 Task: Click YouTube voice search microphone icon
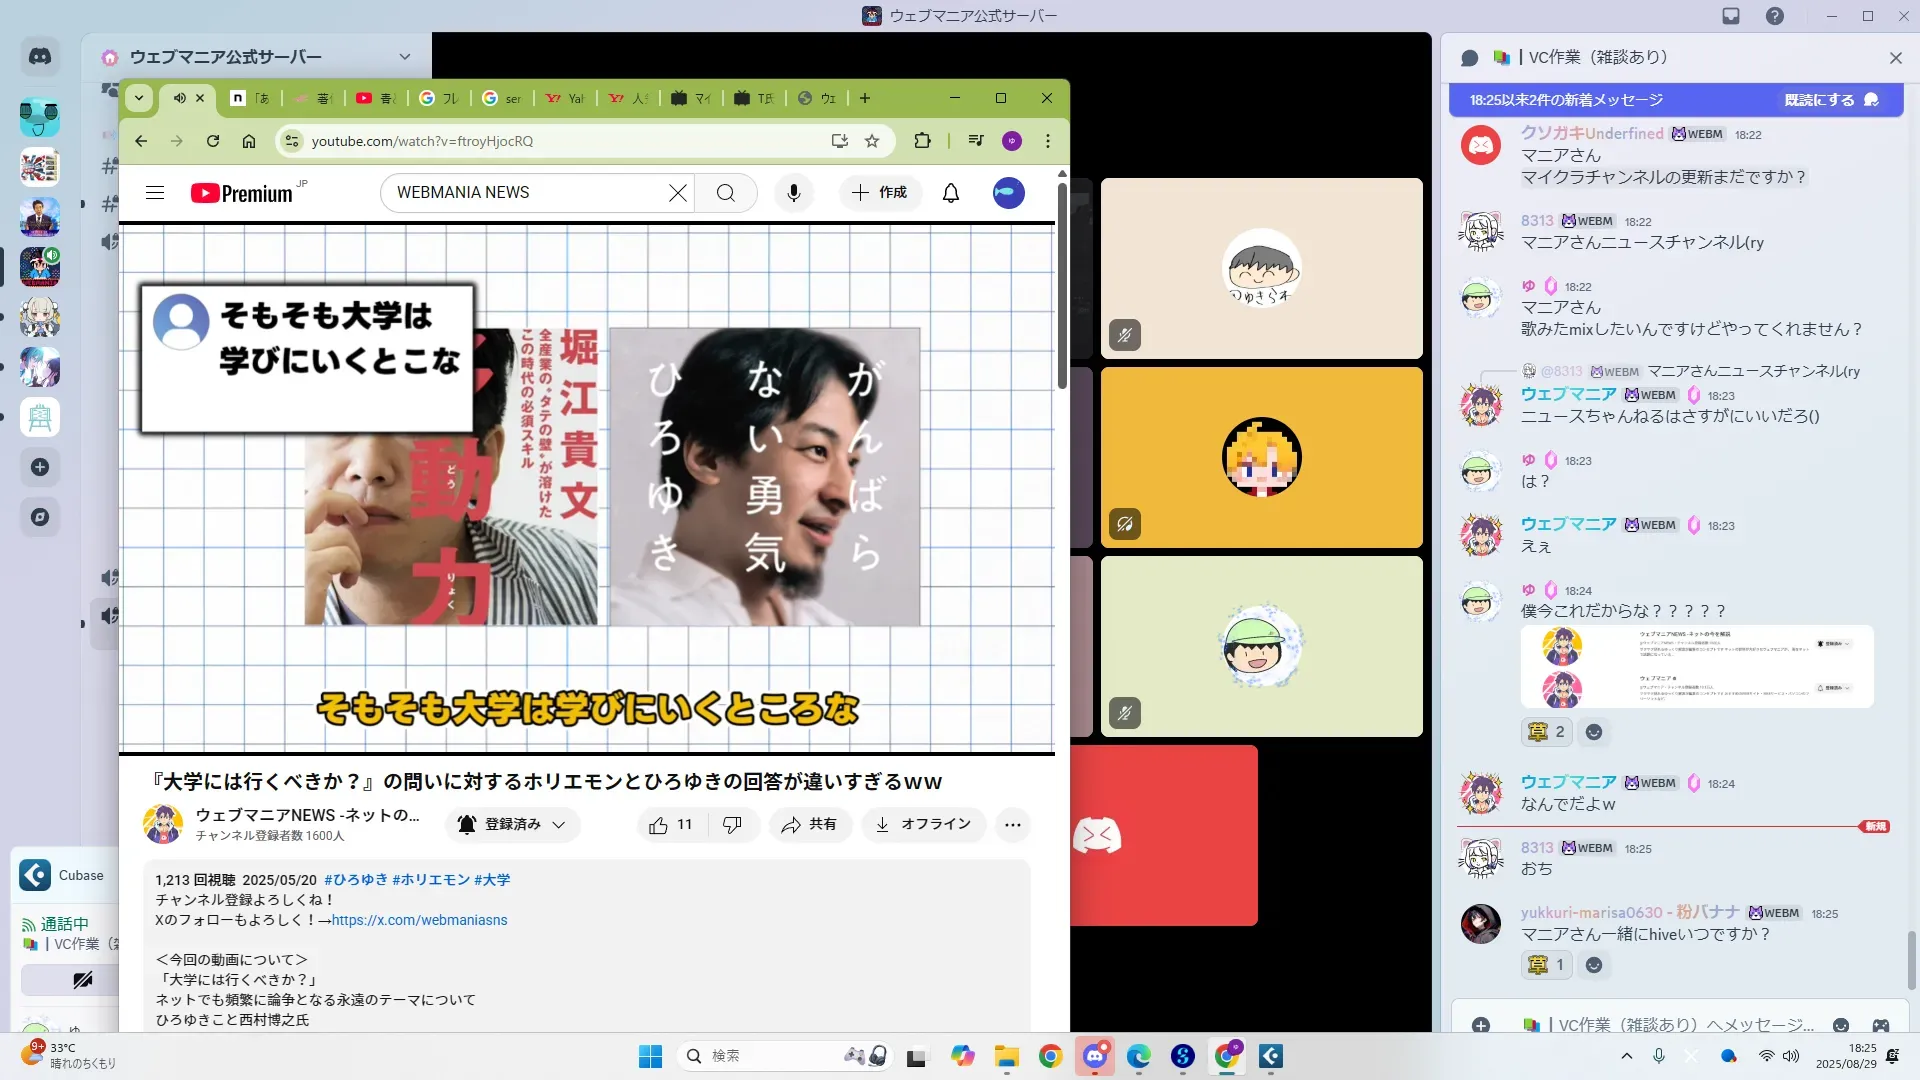[793, 193]
